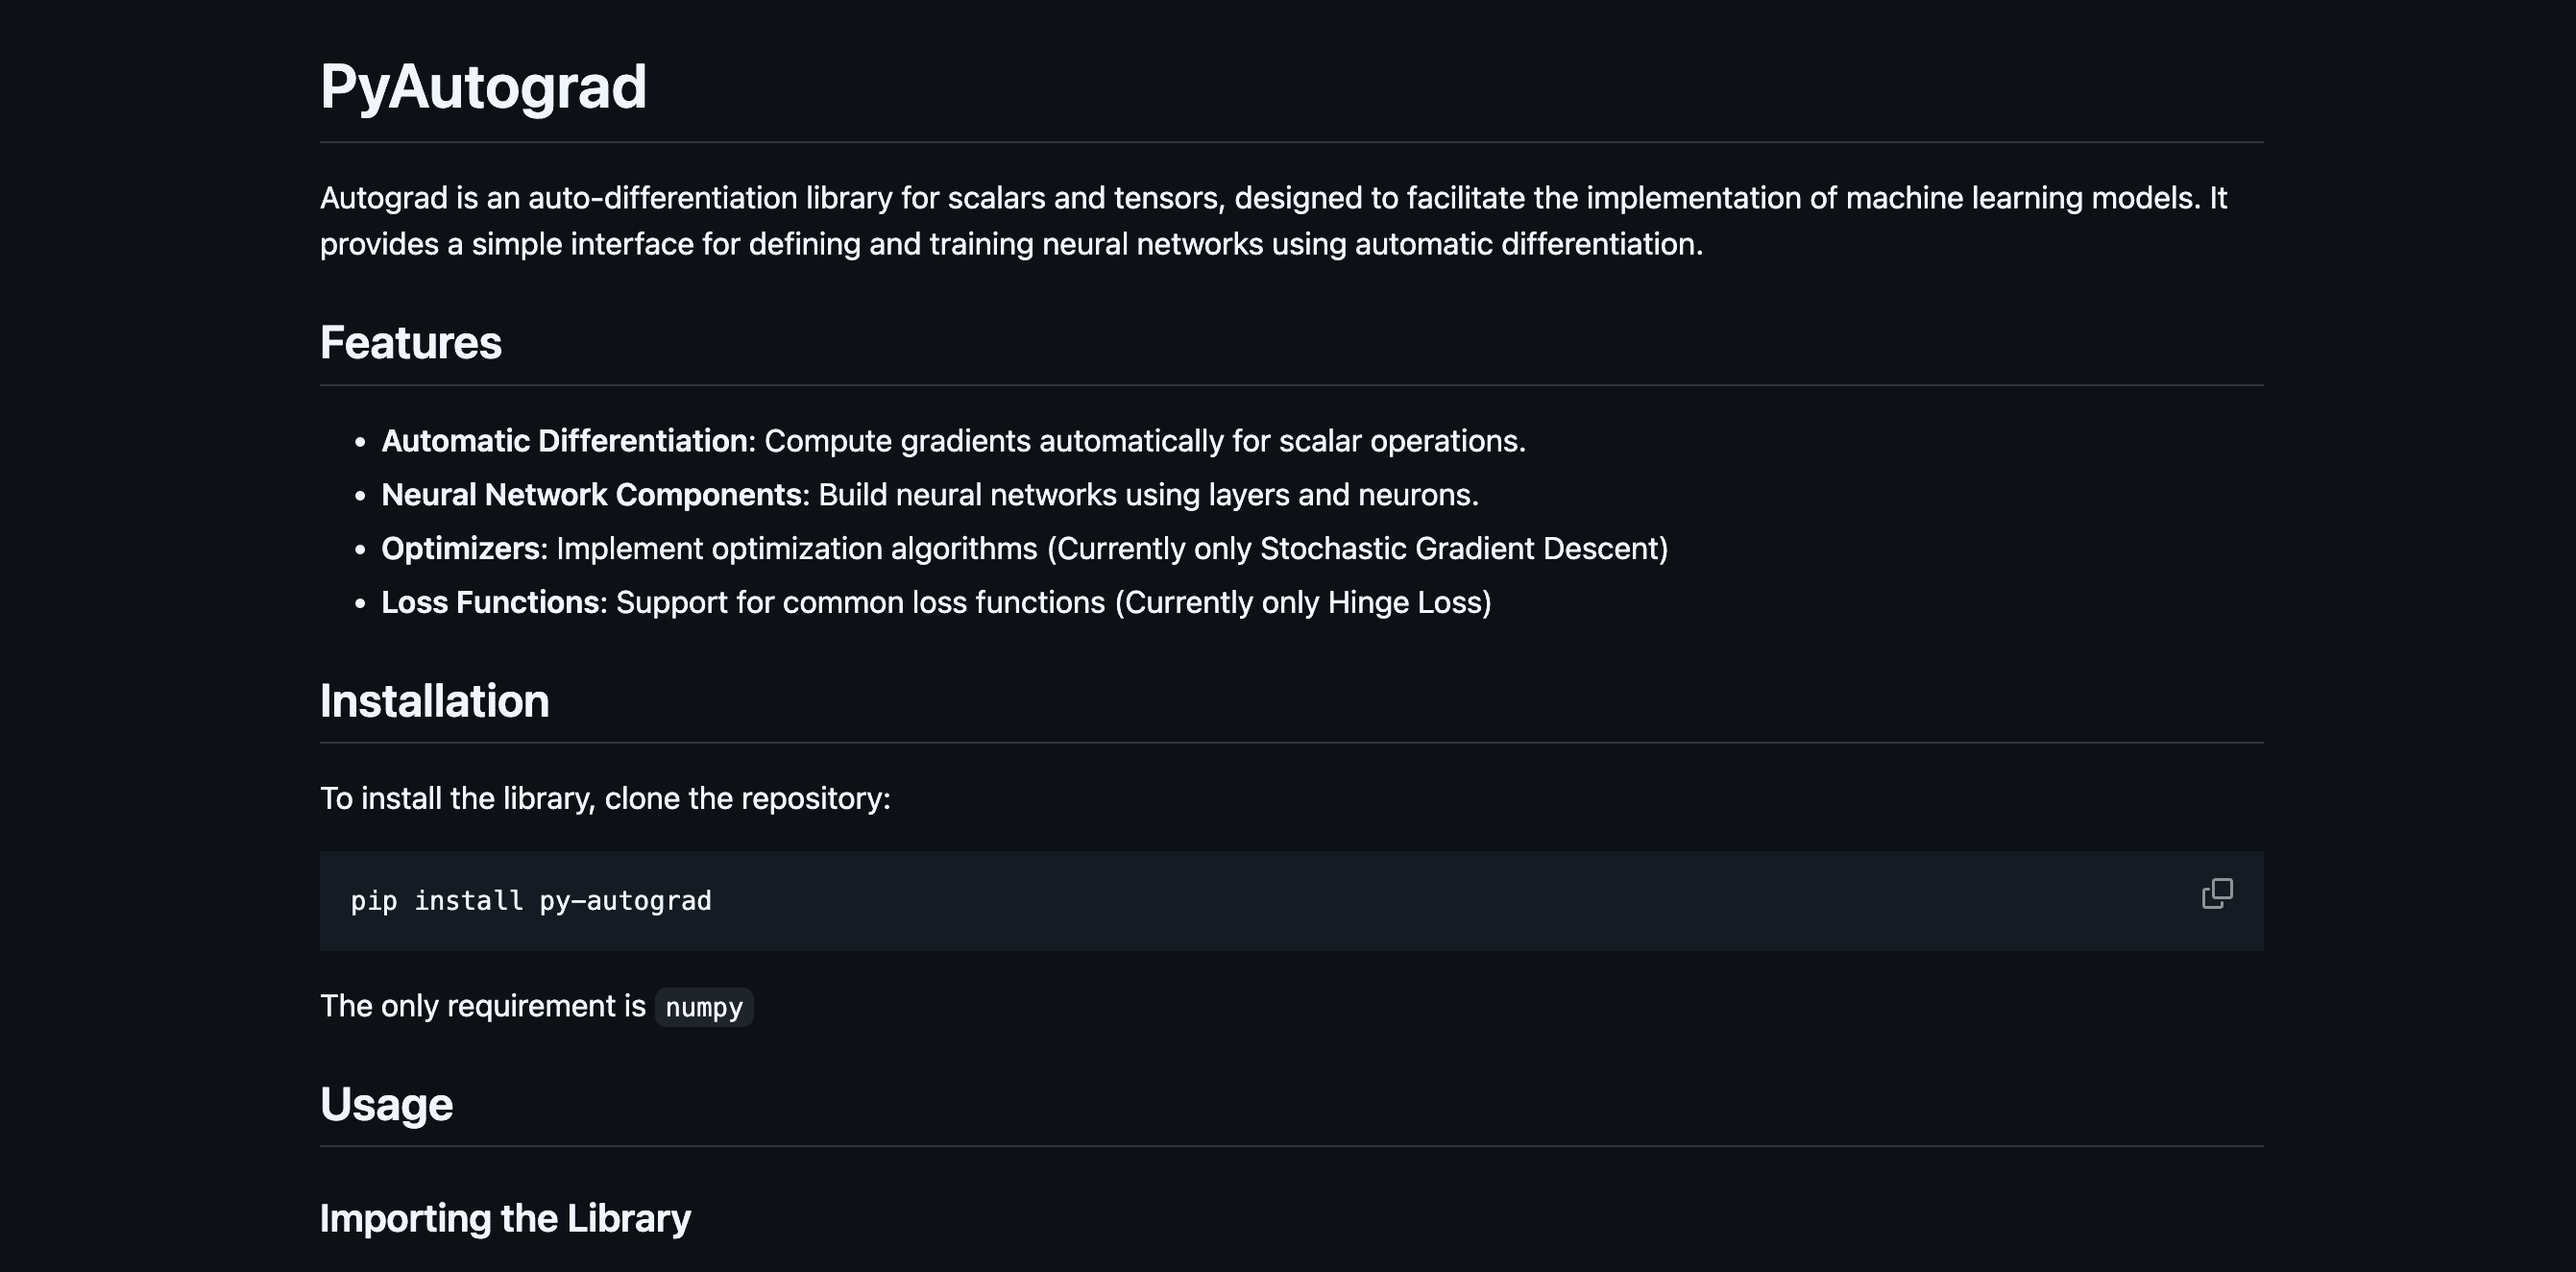Image resolution: width=2576 pixels, height=1272 pixels.
Task: Click the bold Automatic Differentiation label
Action: pyautogui.click(x=564, y=441)
